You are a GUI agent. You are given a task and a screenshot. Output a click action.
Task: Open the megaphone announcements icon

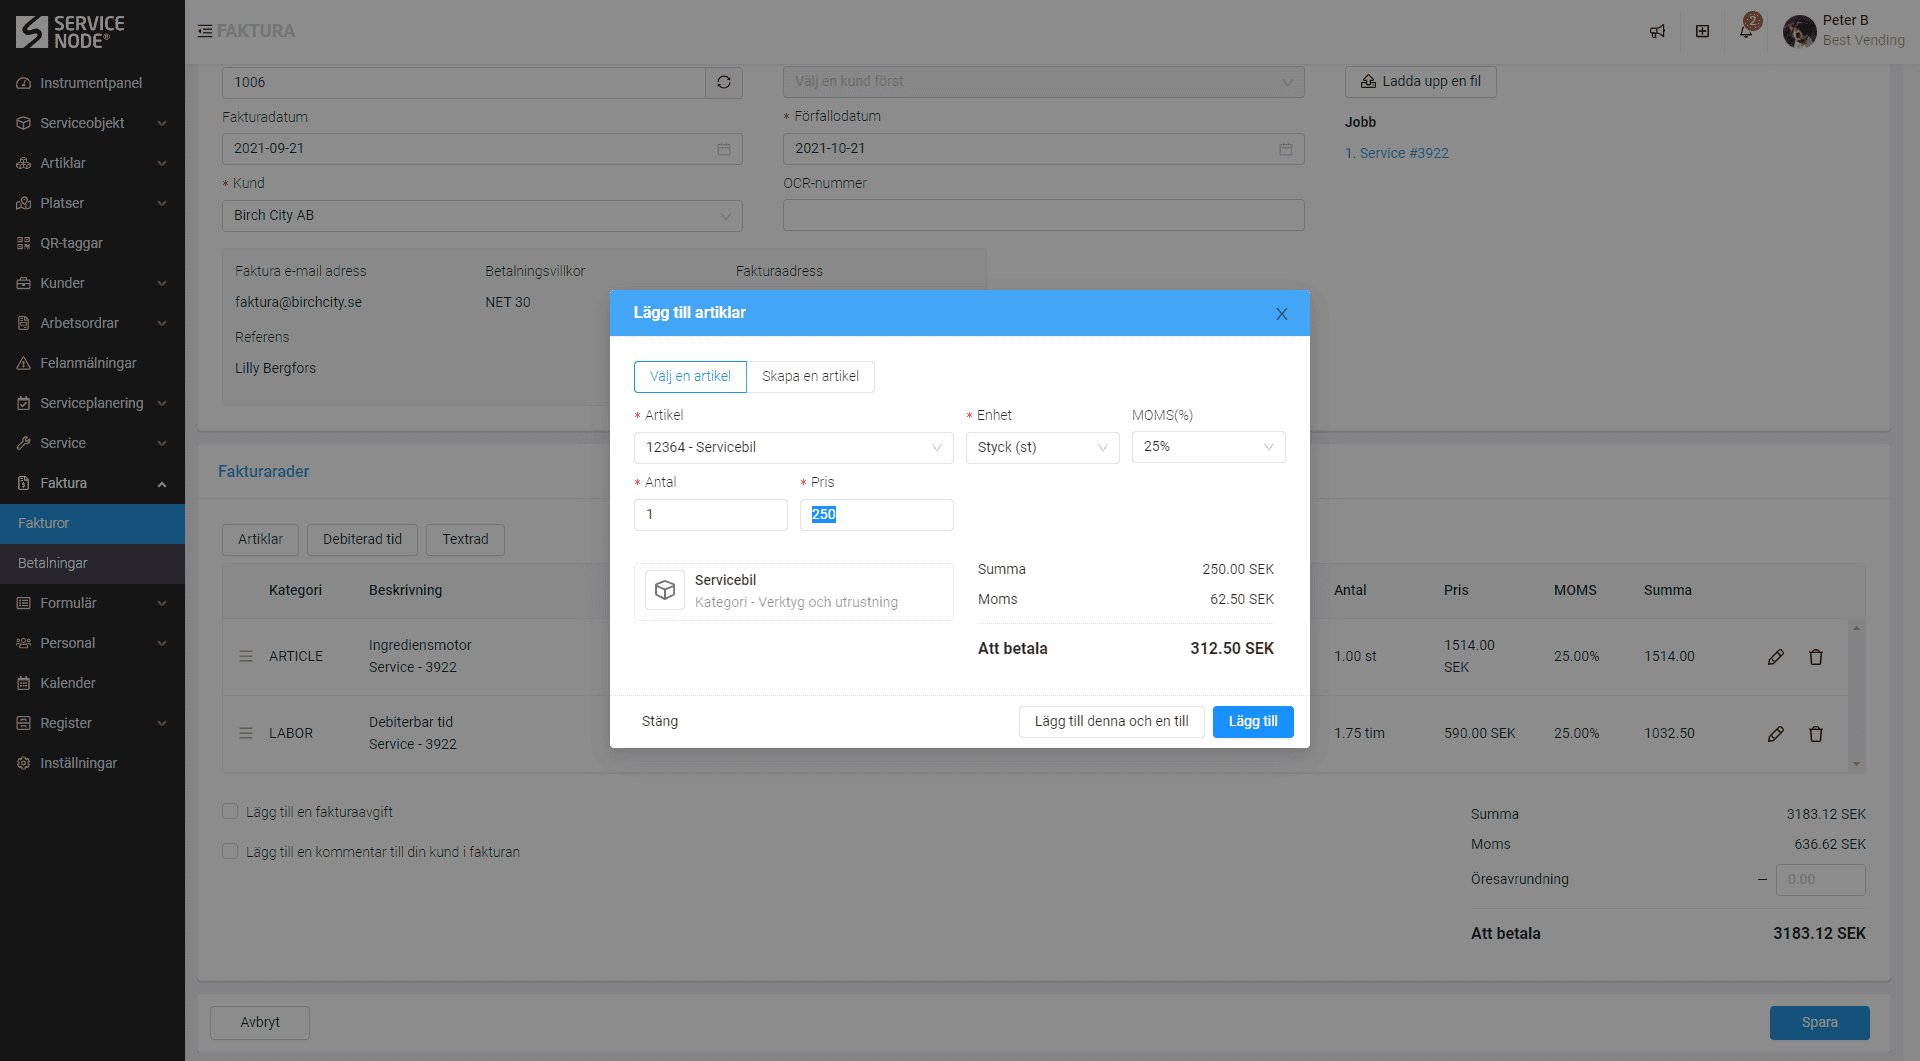[x=1657, y=31]
